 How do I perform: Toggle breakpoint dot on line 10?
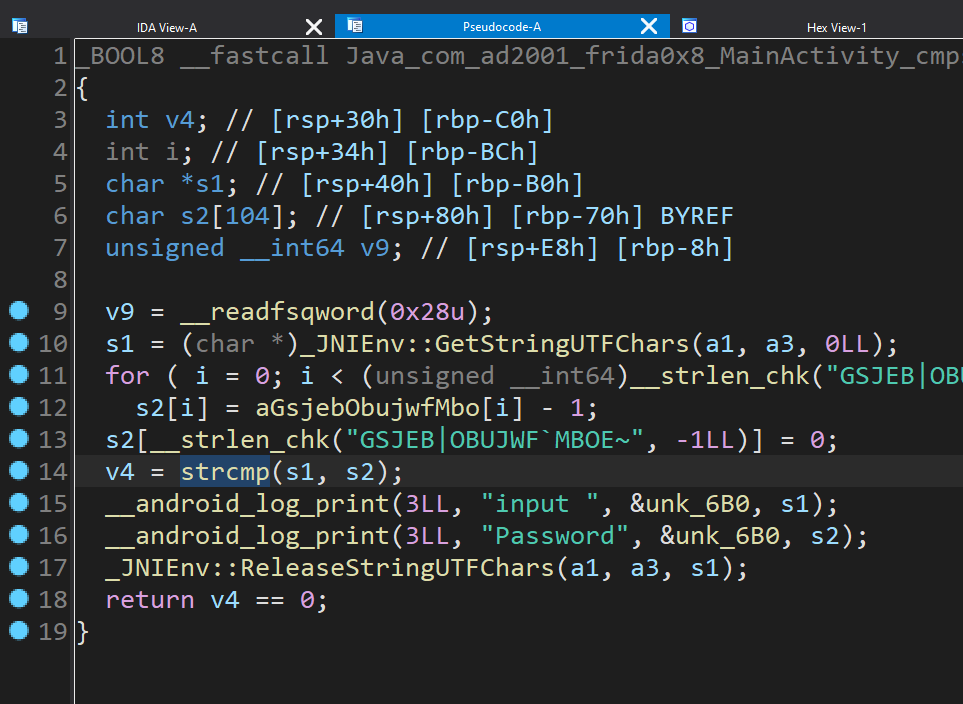click(18, 343)
